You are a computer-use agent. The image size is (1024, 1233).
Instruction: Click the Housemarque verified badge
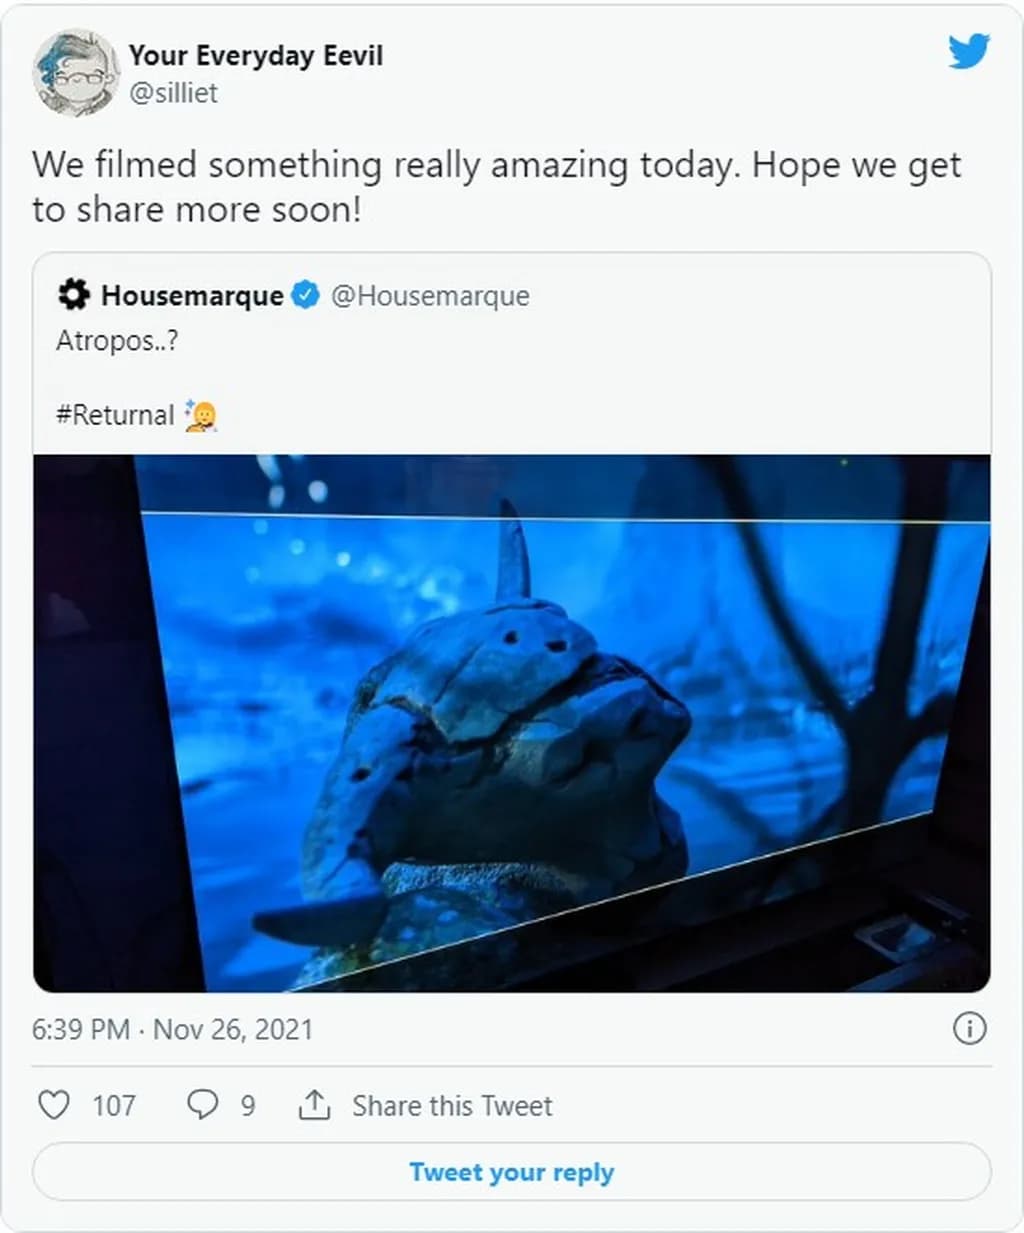(305, 295)
